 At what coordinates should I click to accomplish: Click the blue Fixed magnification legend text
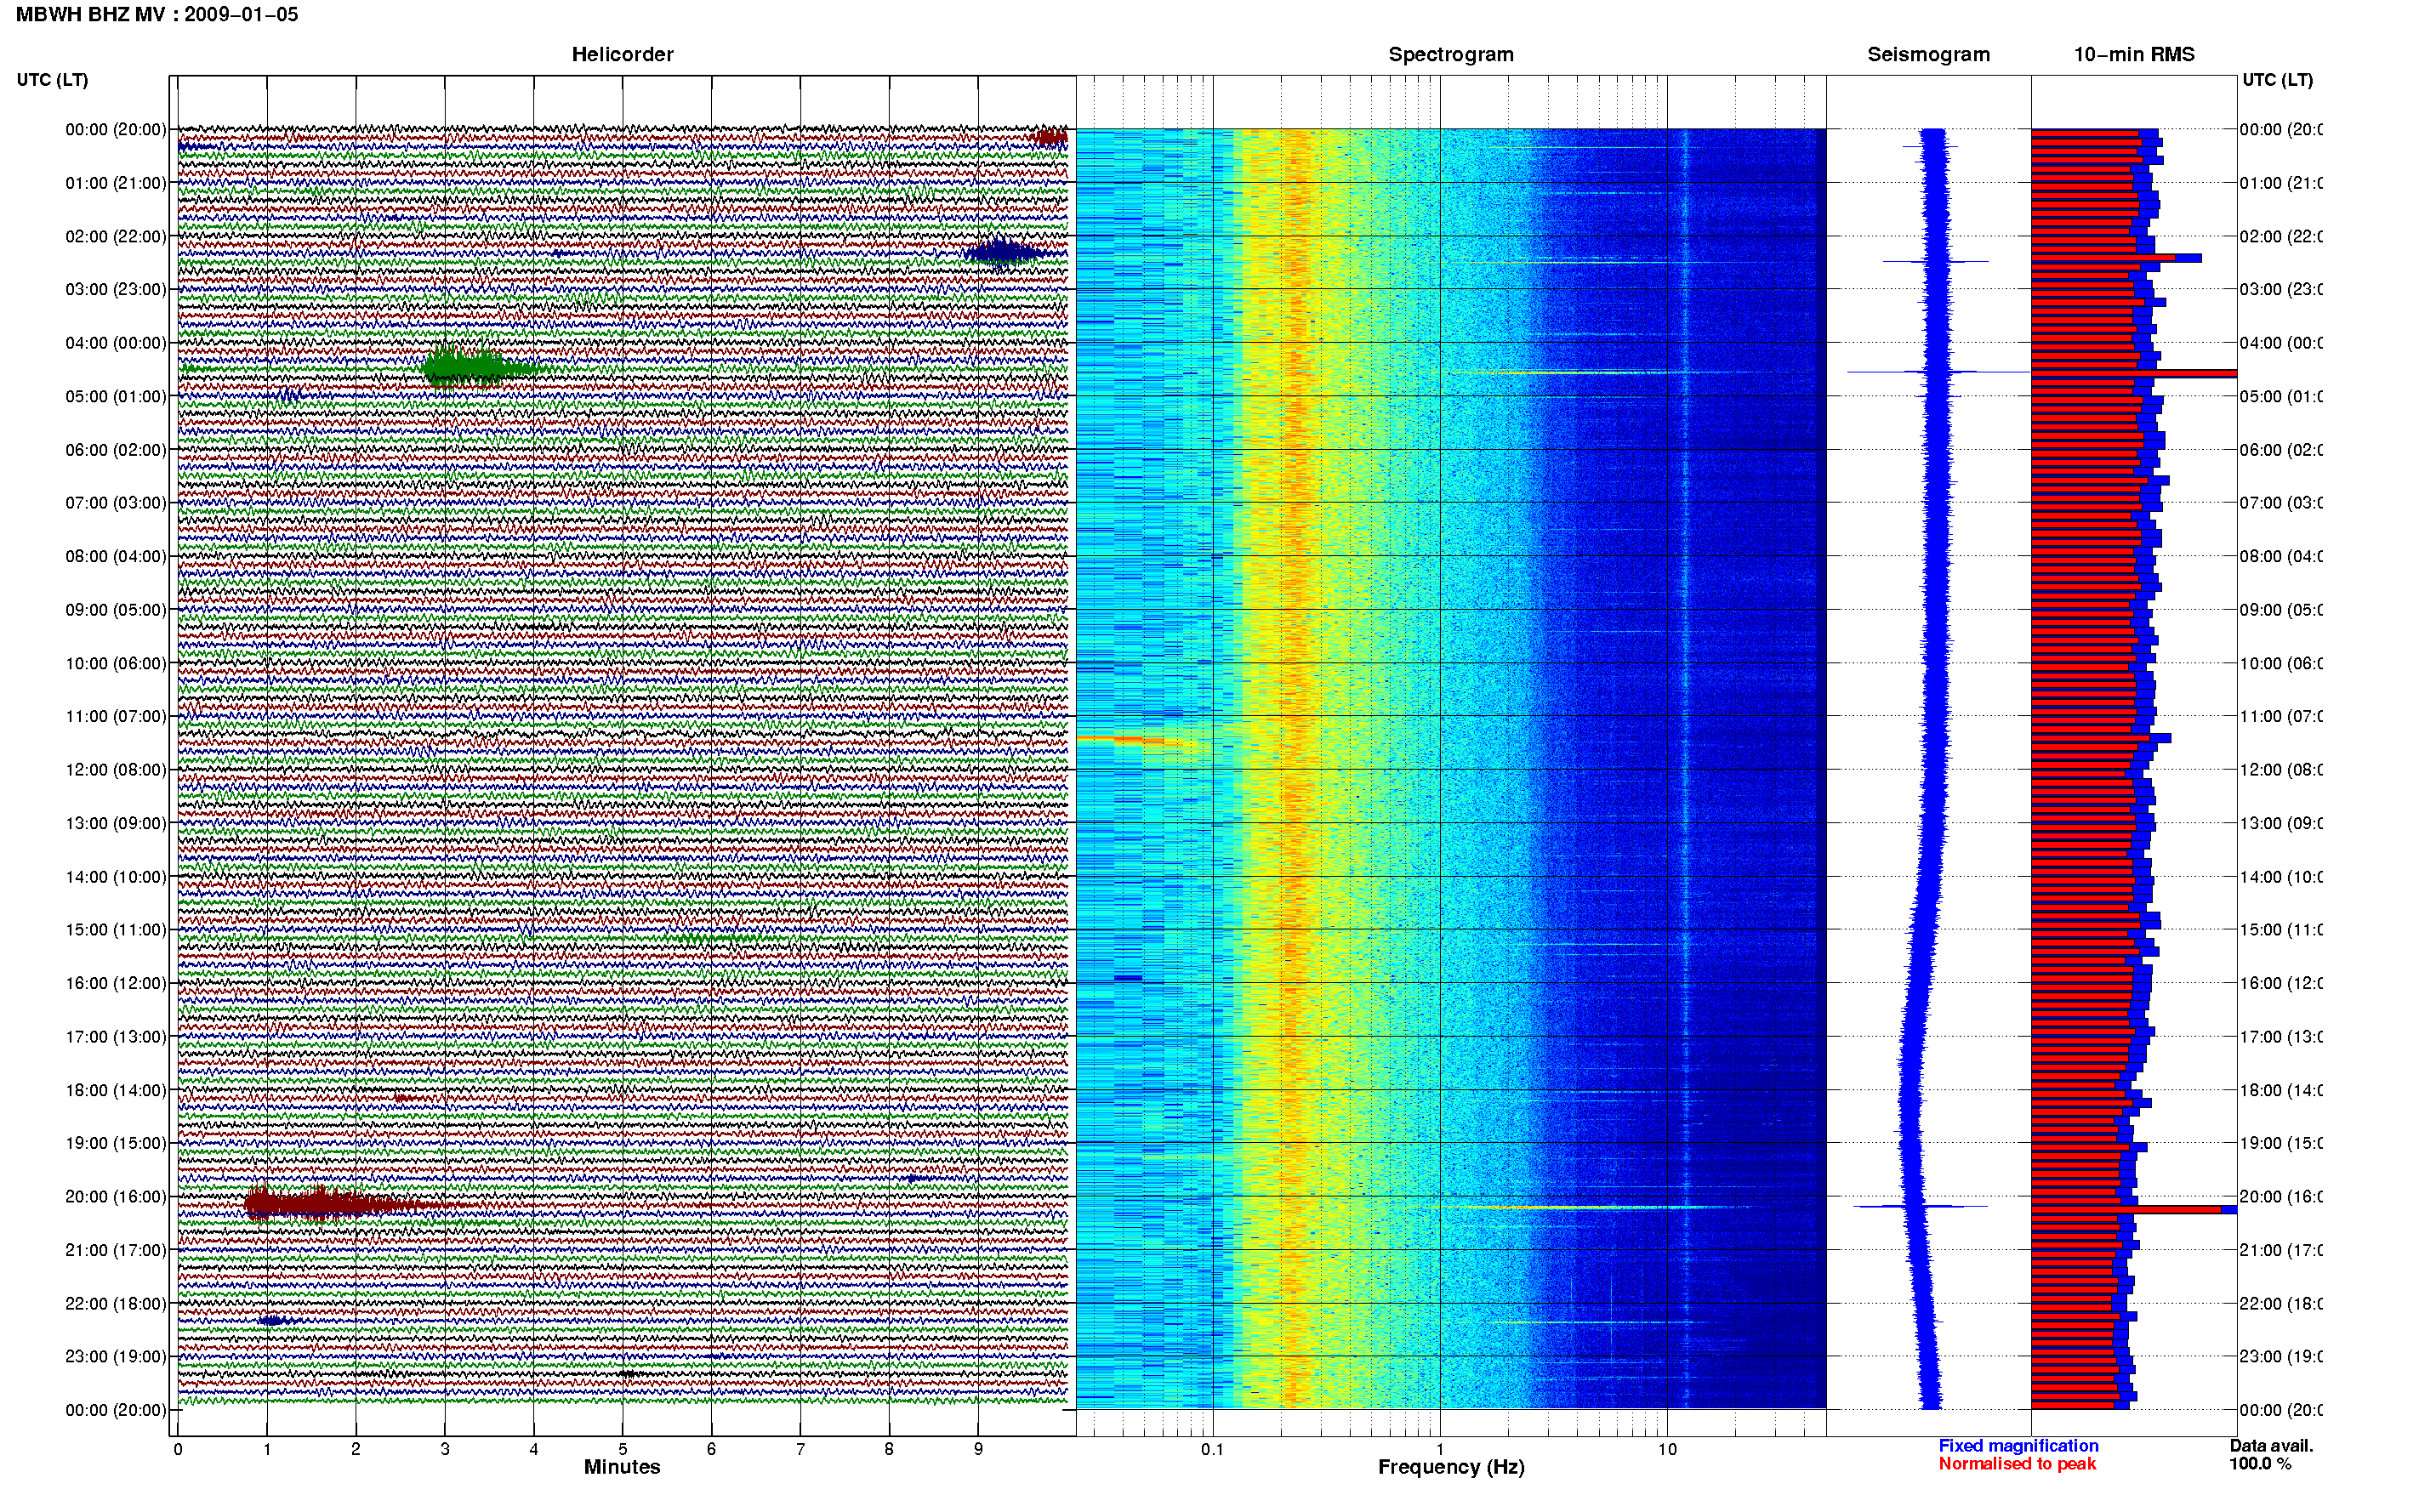coord(2018,1446)
